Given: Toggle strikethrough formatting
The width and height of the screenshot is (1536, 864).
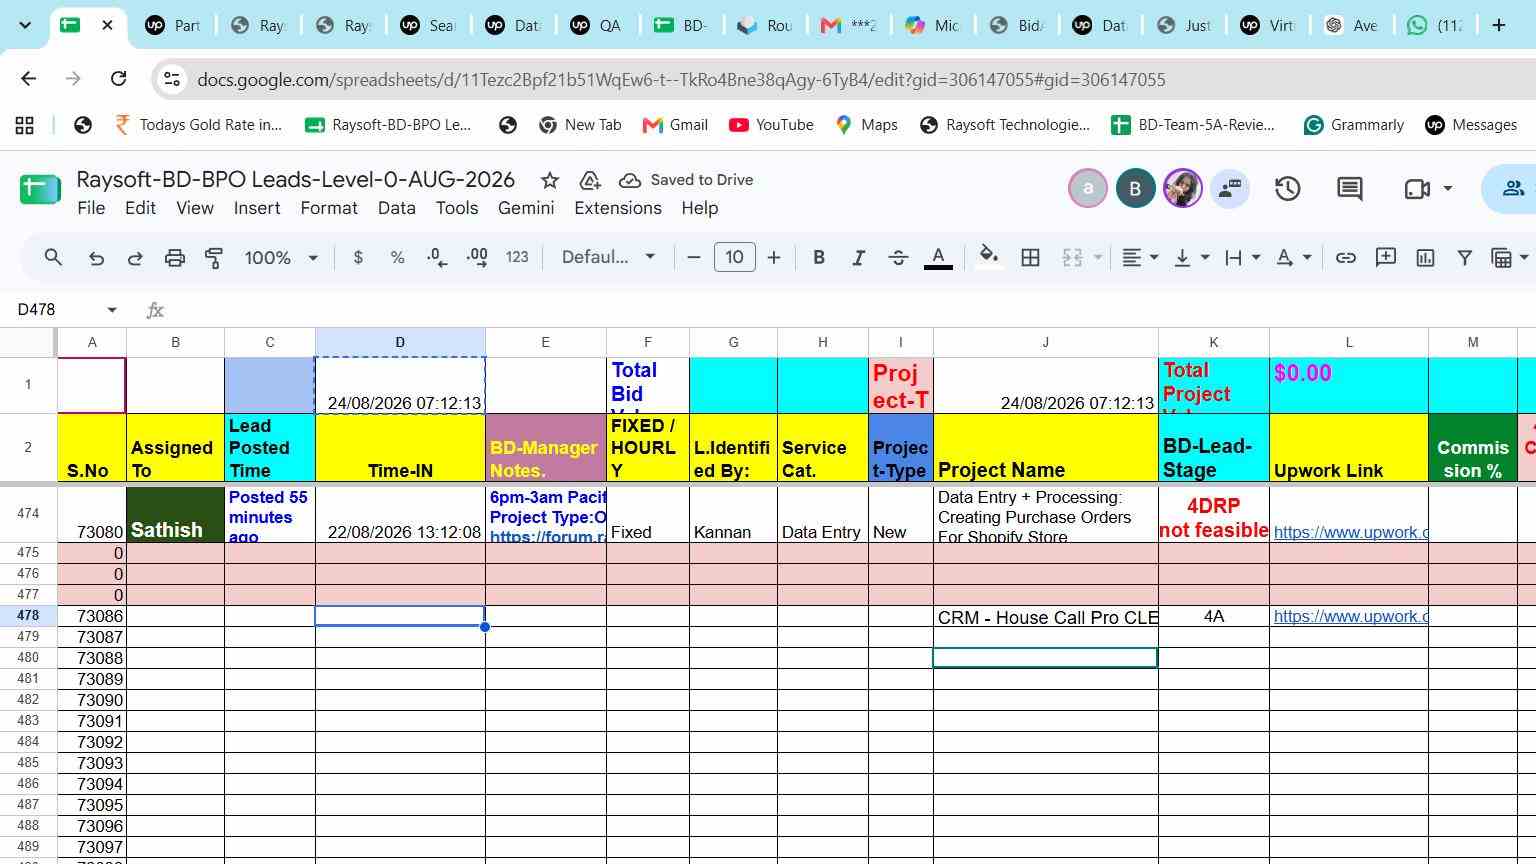Looking at the screenshot, I should (x=898, y=257).
